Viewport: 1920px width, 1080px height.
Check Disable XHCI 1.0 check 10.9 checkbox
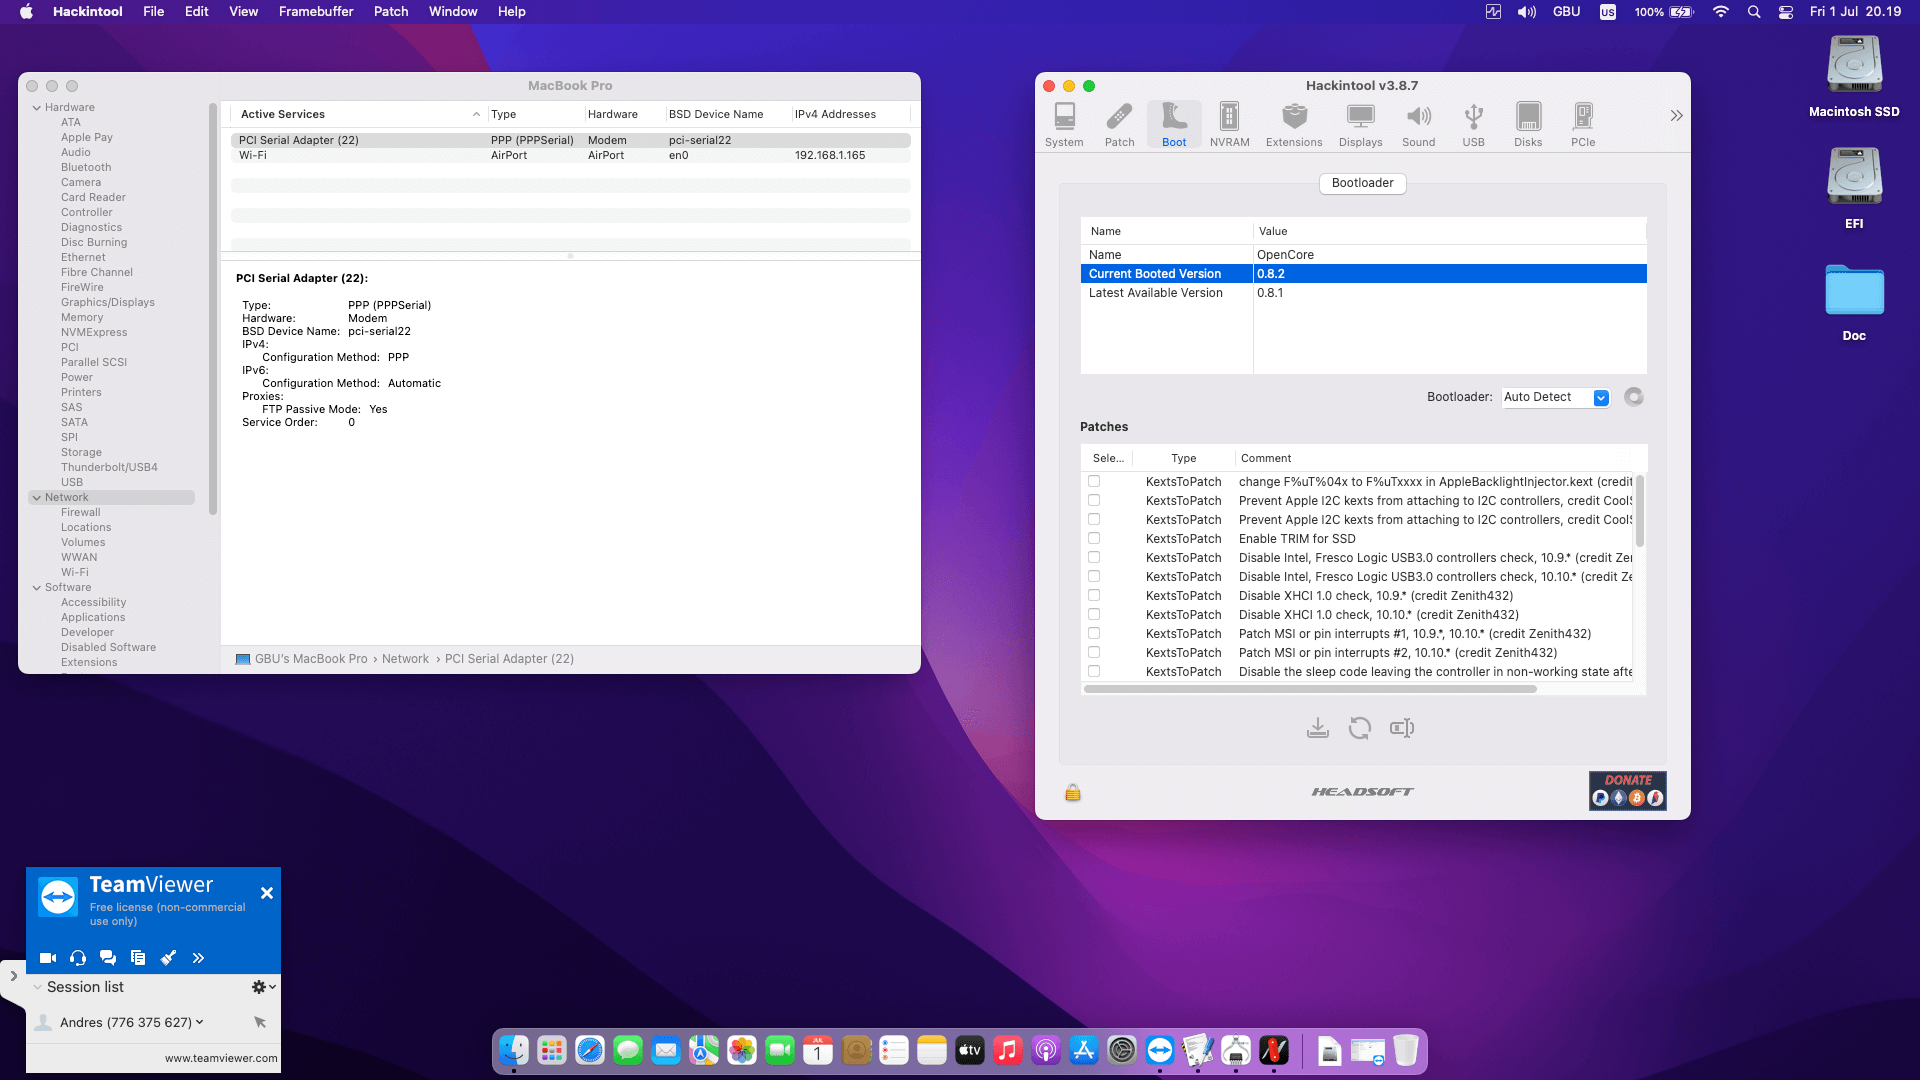click(x=1094, y=596)
